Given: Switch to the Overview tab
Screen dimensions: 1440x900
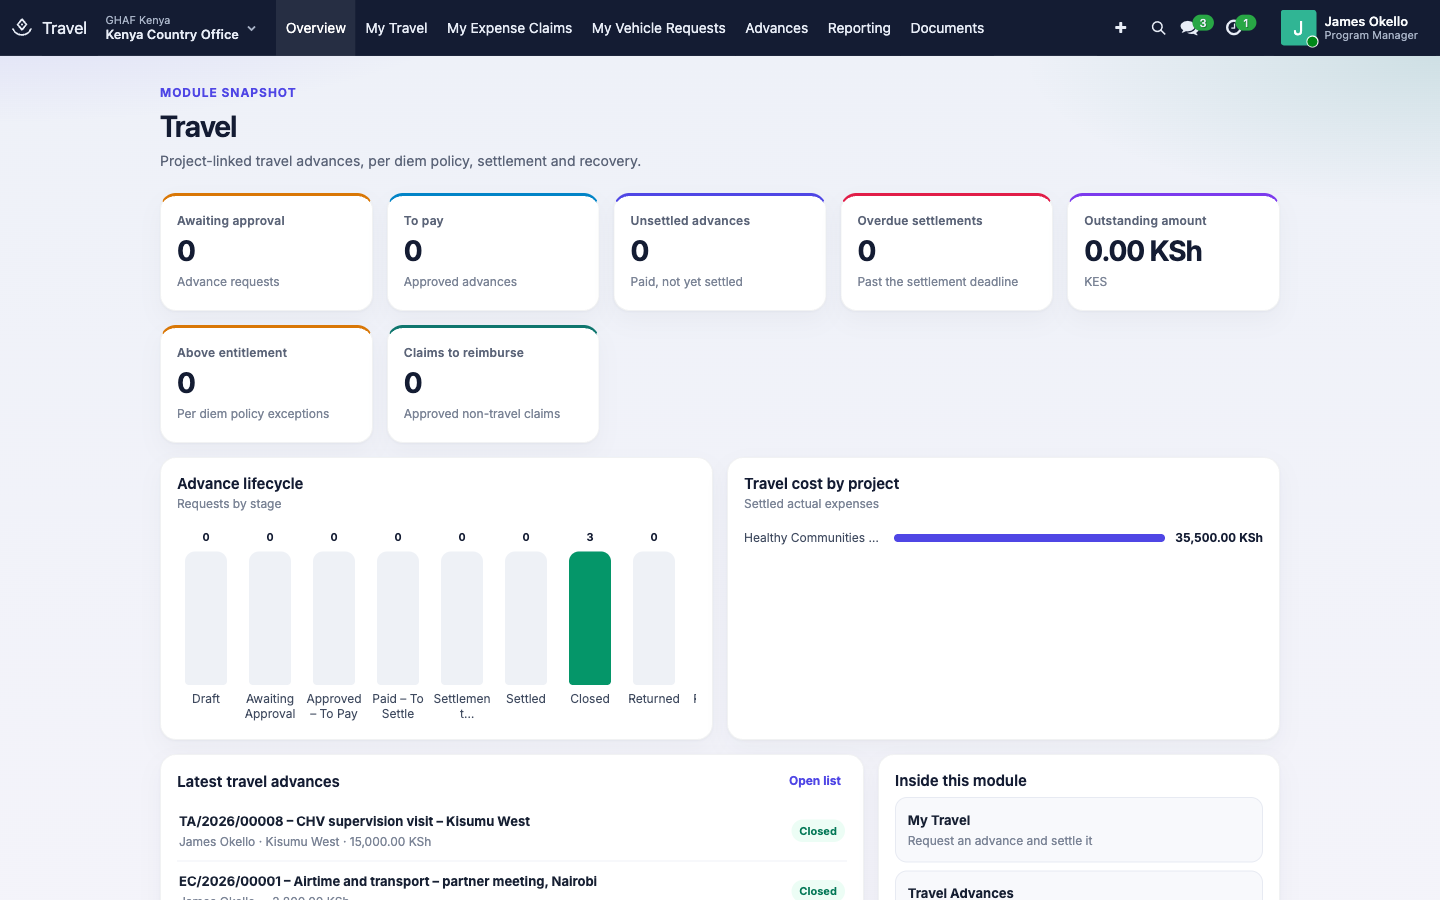Looking at the screenshot, I should 316,28.
